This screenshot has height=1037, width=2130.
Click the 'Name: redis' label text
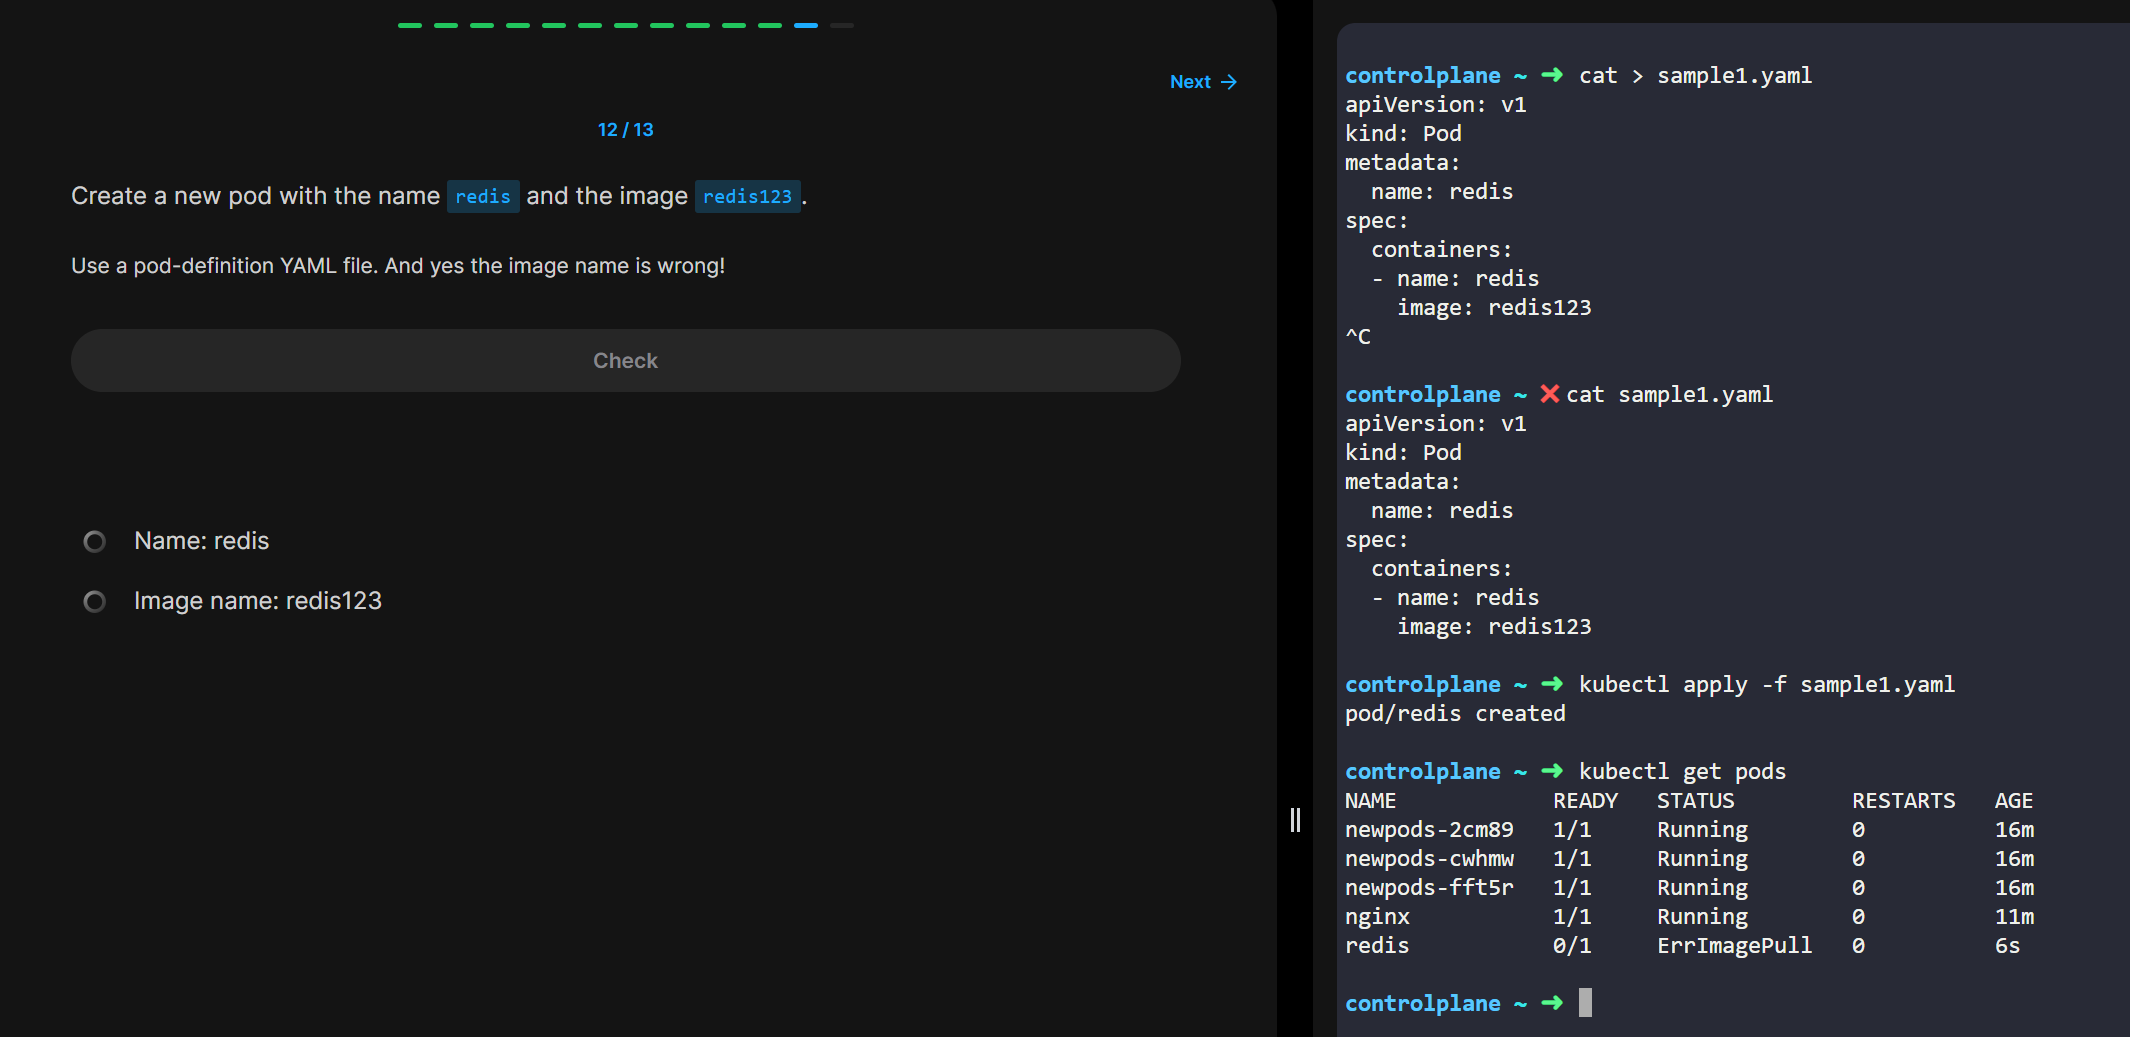click(202, 541)
